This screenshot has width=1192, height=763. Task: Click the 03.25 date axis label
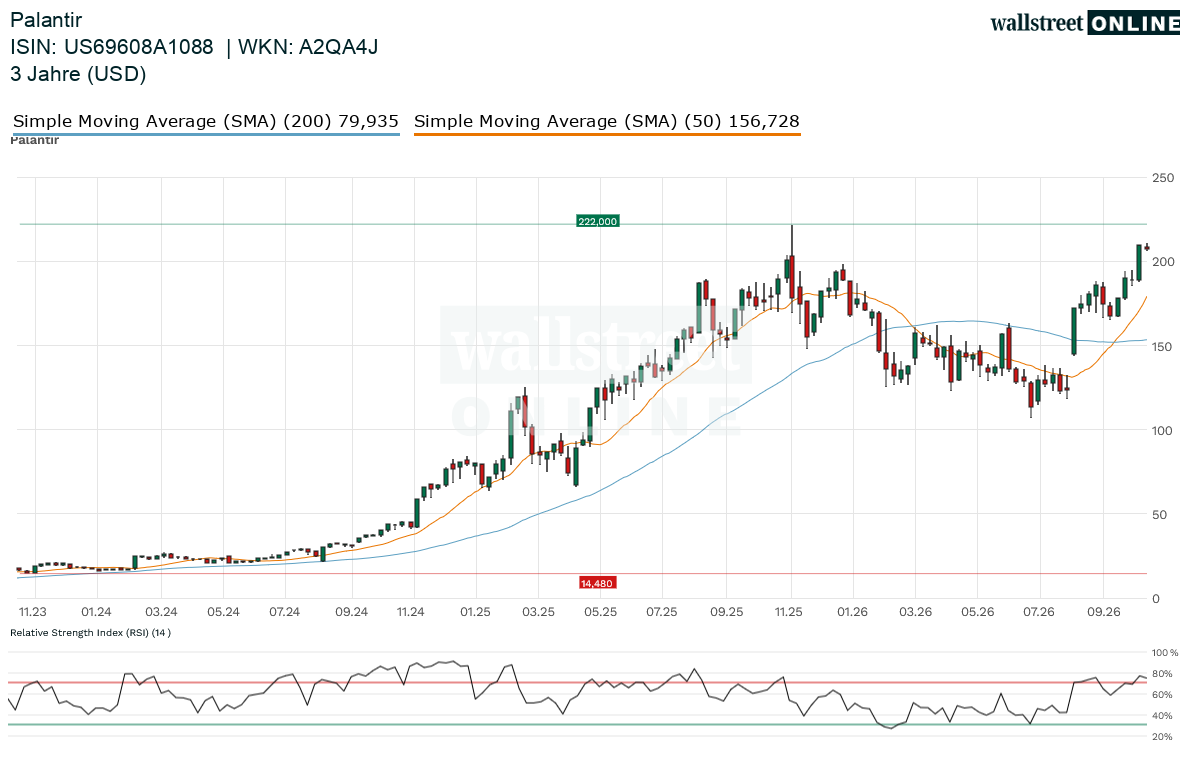538,612
